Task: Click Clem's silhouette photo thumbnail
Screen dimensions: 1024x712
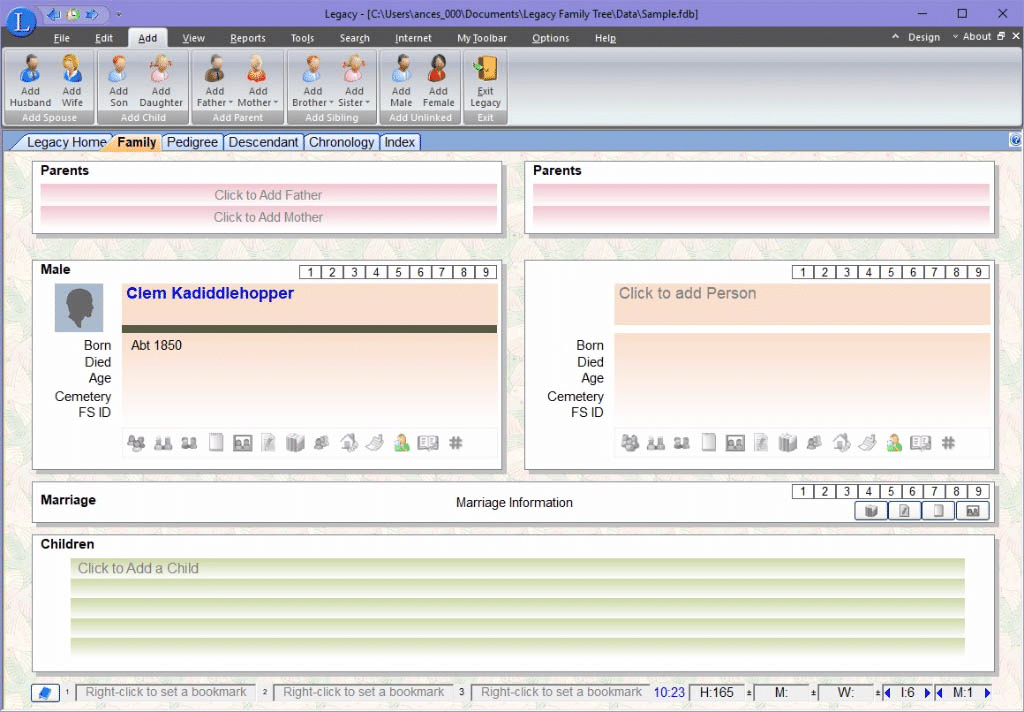Action: (79, 308)
